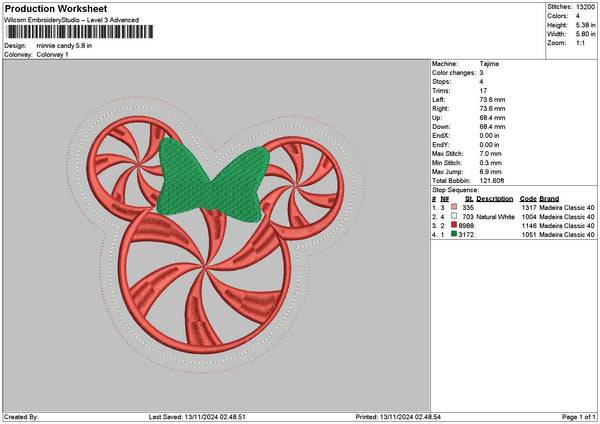Viewport: 600px width, 424px height.
Task: Click the 'Max Jump:' value '6.9 mm'
Action: point(490,172)
